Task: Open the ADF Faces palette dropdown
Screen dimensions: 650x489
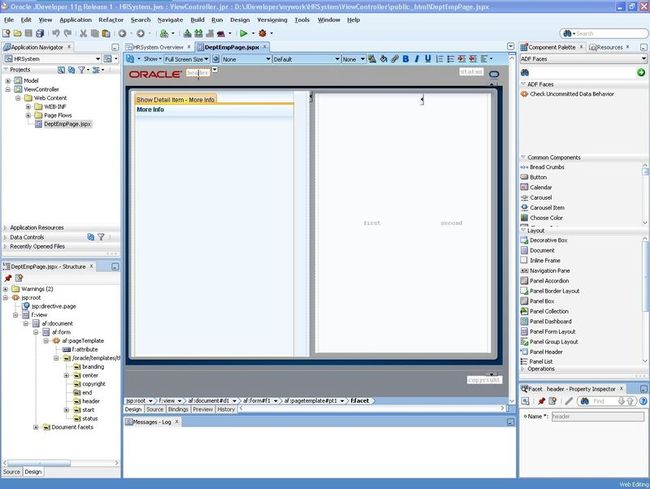Action: click(x=644, y=59)
